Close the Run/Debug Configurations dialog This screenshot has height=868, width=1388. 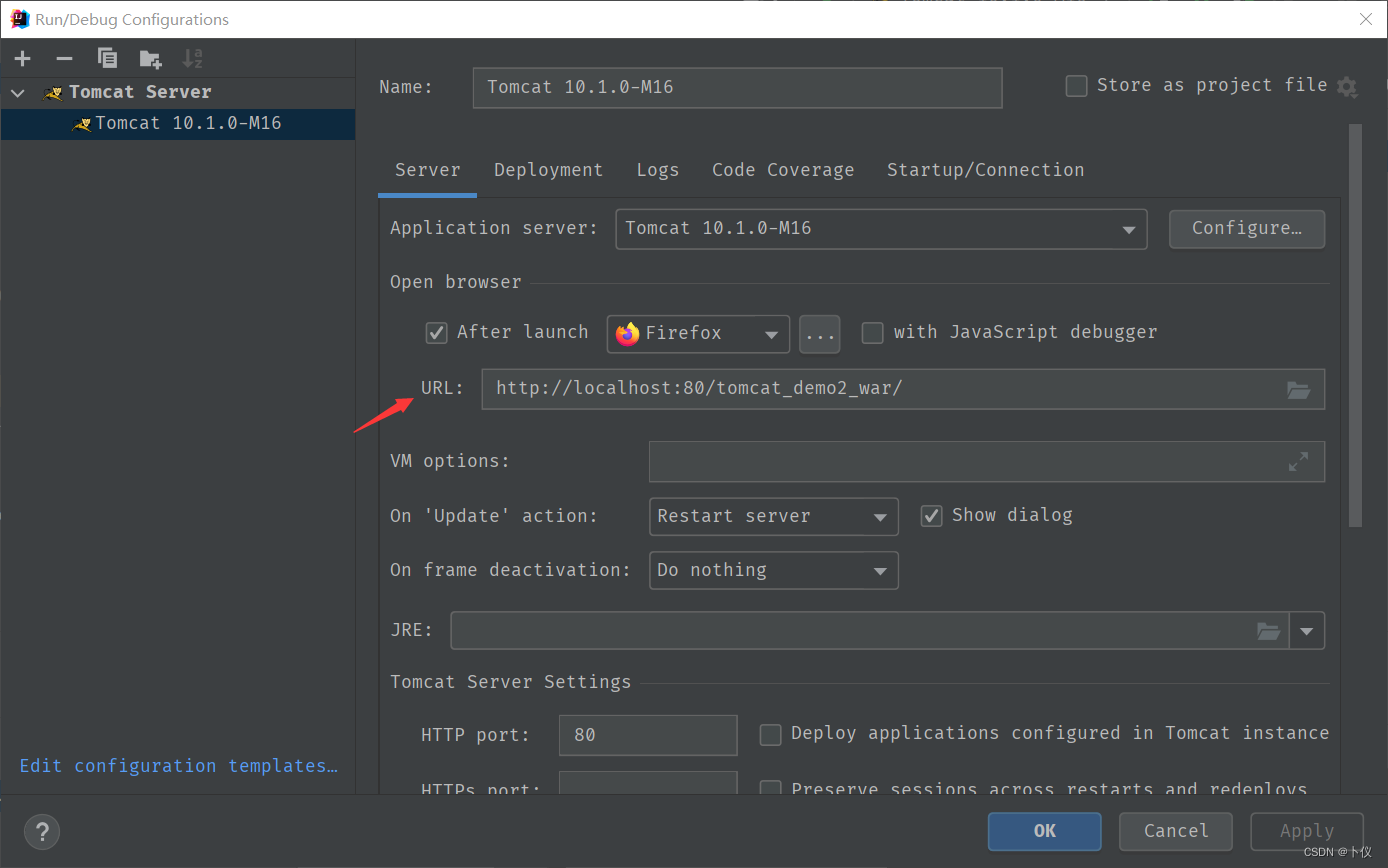pos(1365,19)
